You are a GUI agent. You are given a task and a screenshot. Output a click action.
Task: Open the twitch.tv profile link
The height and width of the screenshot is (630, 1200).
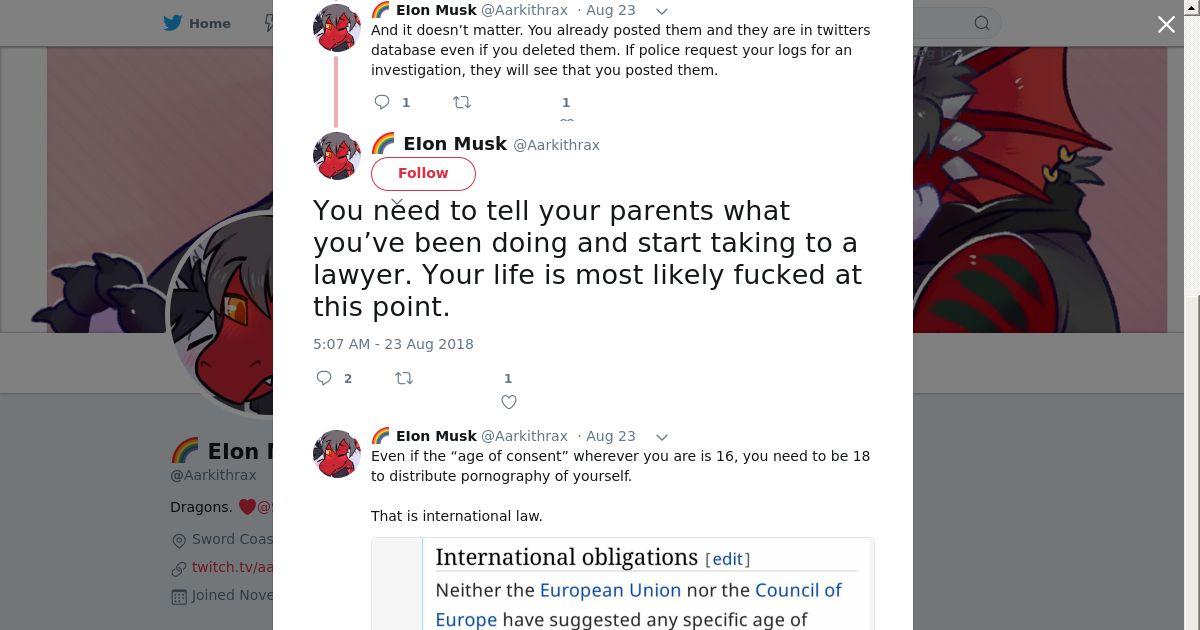pyautogui.click(x=232, y=567)
